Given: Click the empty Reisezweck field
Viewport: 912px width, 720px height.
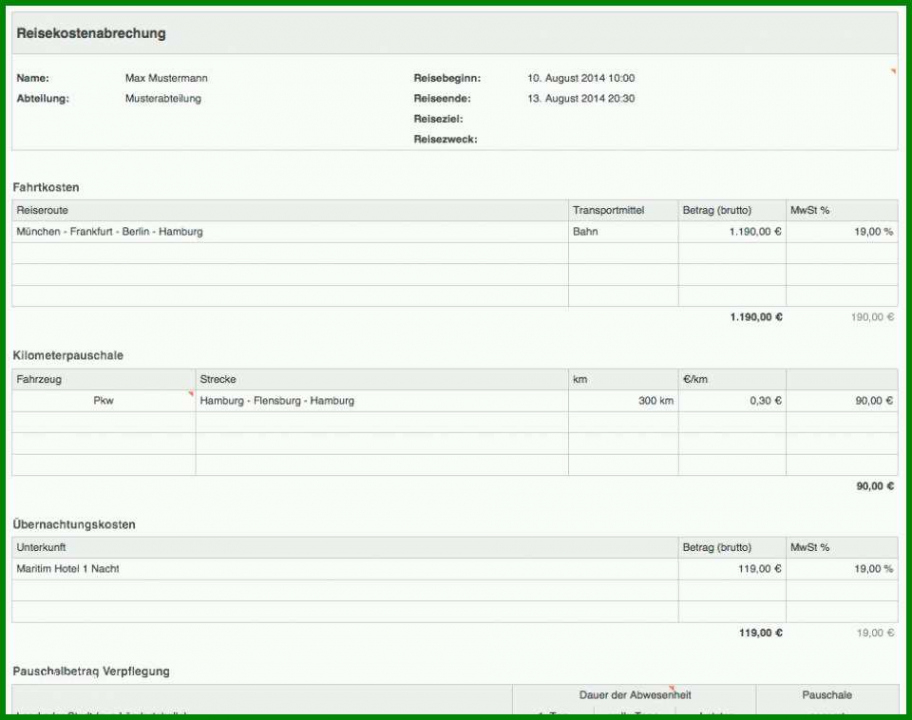Looking at the screenshot, I should [640, 139].
